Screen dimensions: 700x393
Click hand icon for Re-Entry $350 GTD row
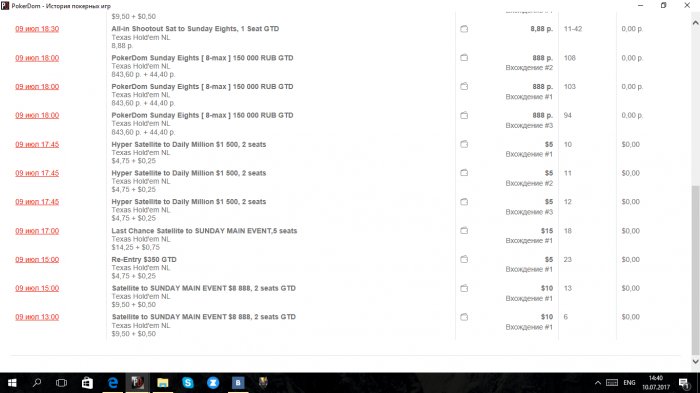pos(464,259)
